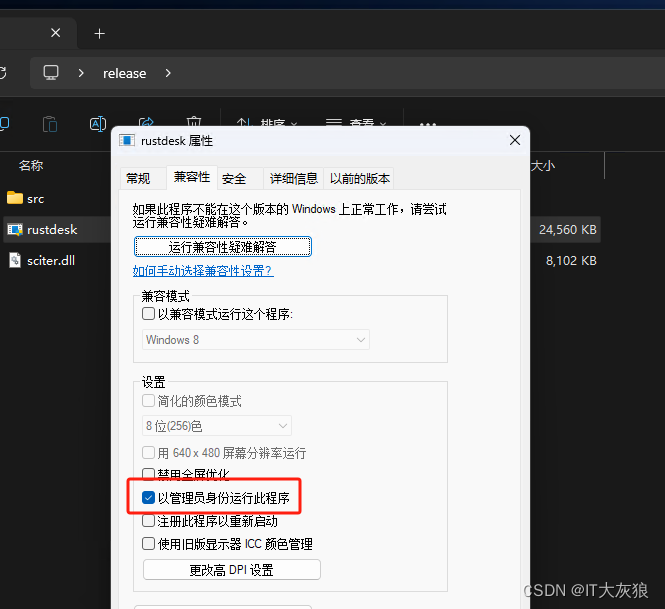The image size is (665, 609).
Task: Expand the chevron after release in address bar
Action: click(168, 73)
